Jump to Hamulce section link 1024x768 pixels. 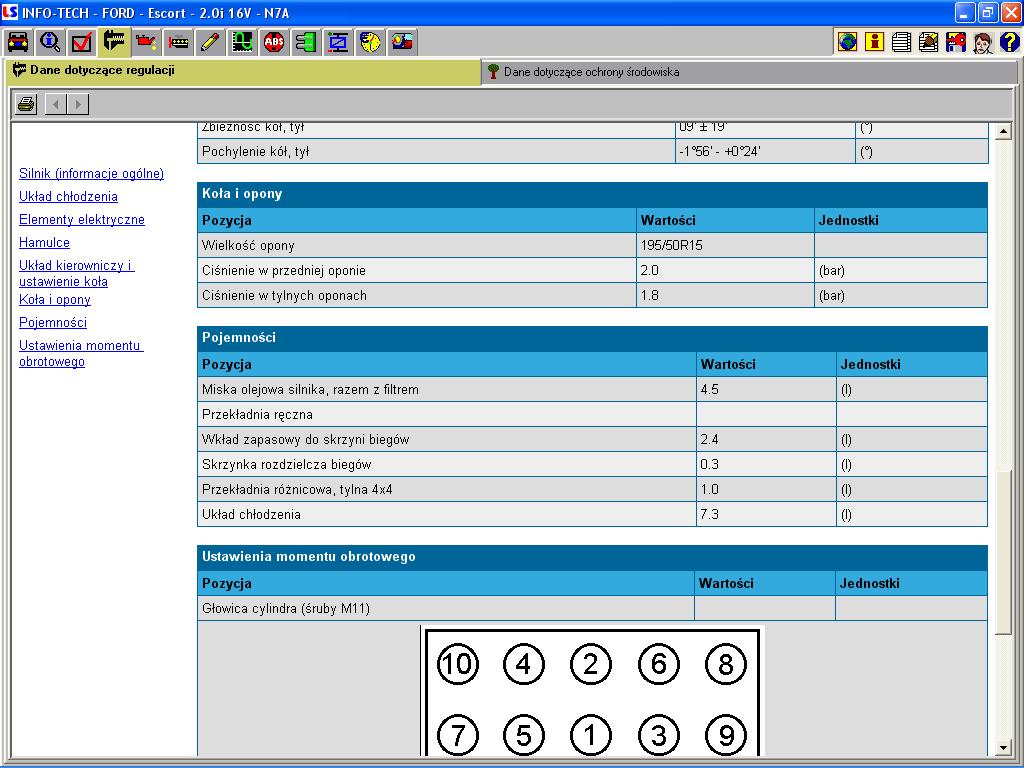[44, 243]
